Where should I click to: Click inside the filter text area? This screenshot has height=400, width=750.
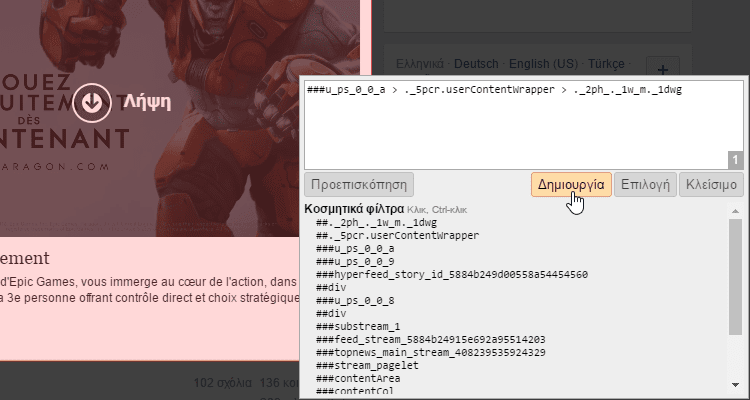[x=524, y=125]
